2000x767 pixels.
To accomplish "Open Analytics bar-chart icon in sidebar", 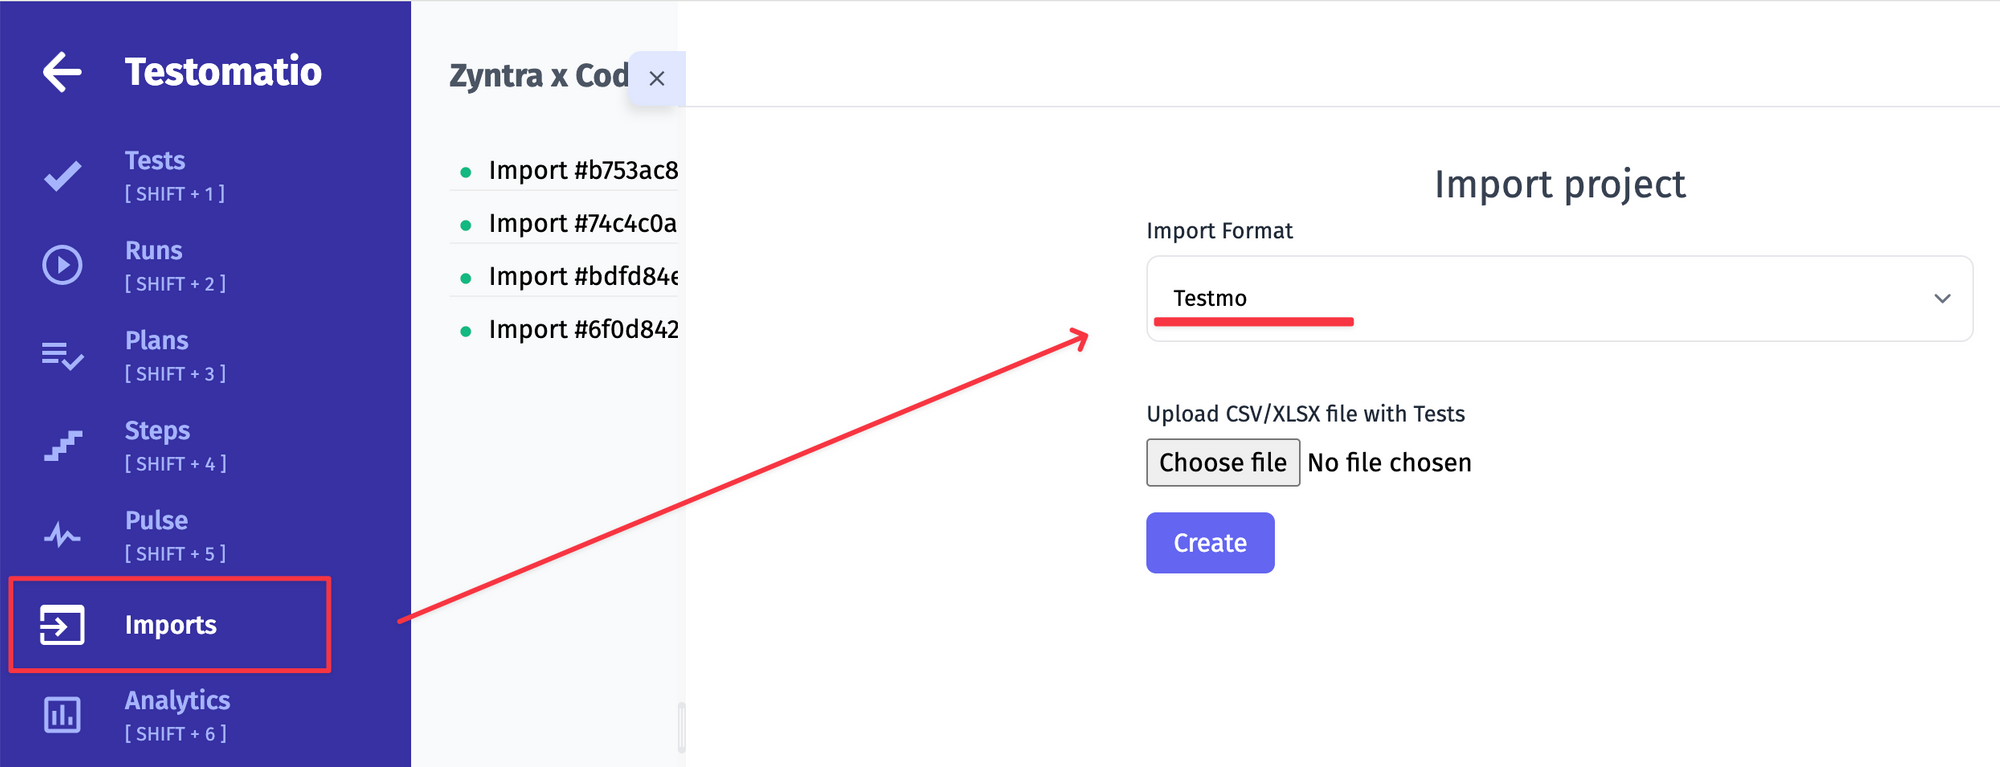I will point(62,715).
